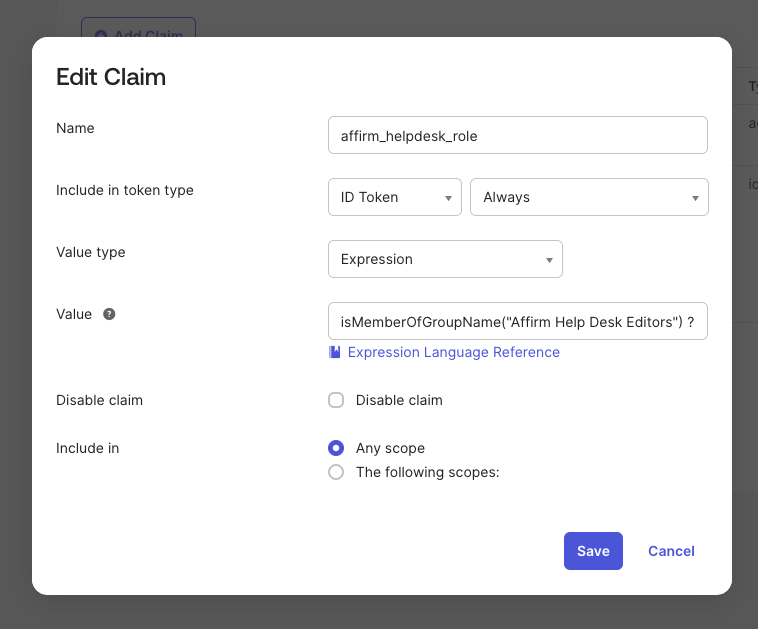Image resolution: width=758 pixels, height=629 pixels.
Task: Open the Always inclusion dropdown
Action: 589,197
